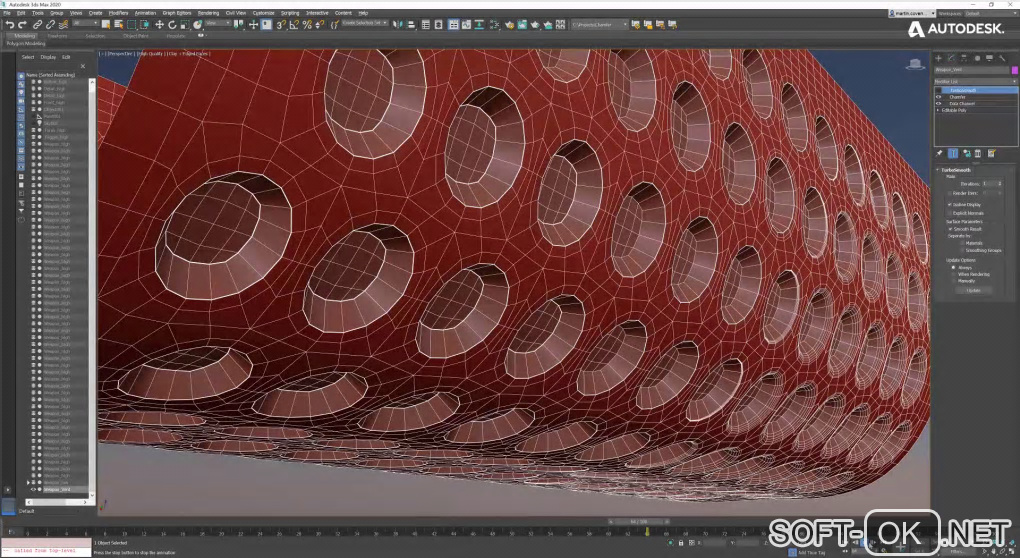1020x558 pixels.
Task: Pin the modifier stack
Action: pos(939,153)
